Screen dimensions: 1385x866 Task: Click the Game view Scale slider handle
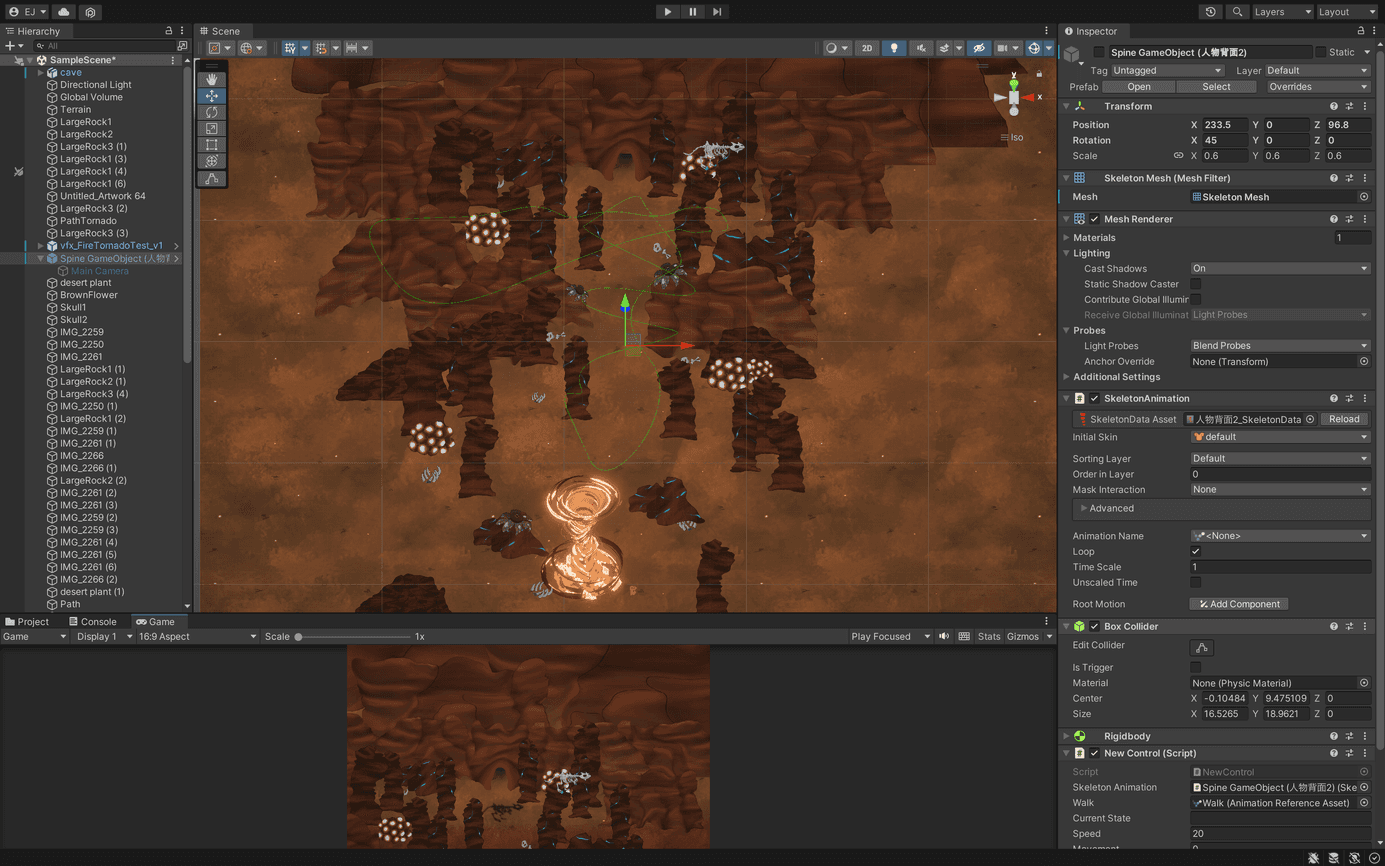tap(298, 636)
